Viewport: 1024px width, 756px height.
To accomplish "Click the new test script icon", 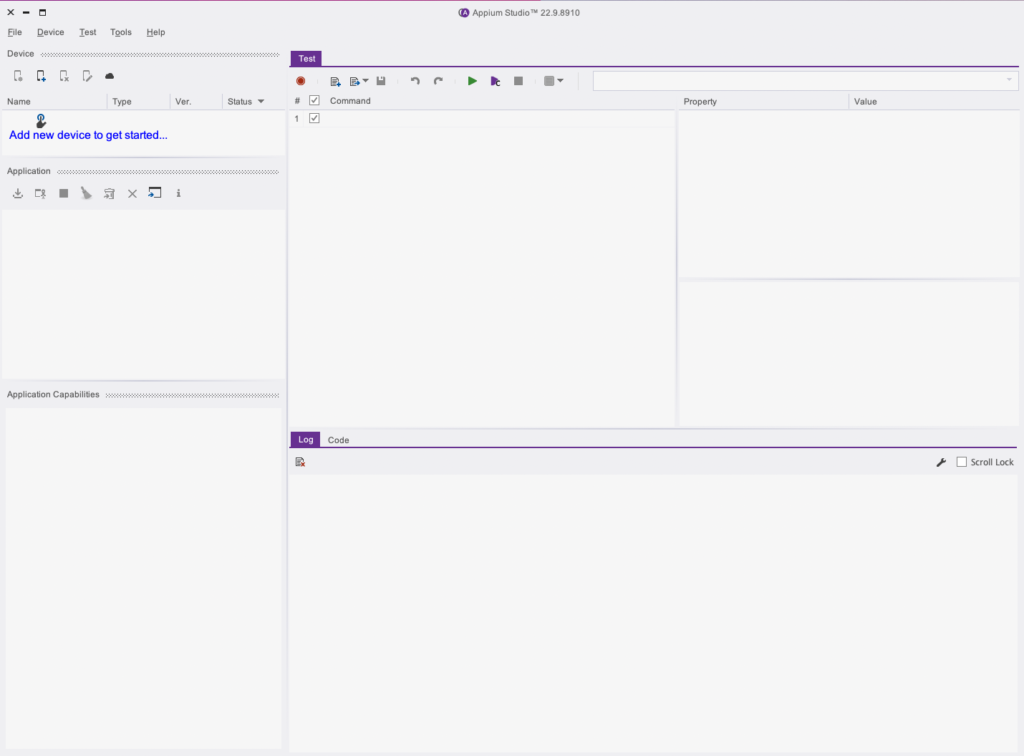I will pyautogui.click(x=335, y=81).
